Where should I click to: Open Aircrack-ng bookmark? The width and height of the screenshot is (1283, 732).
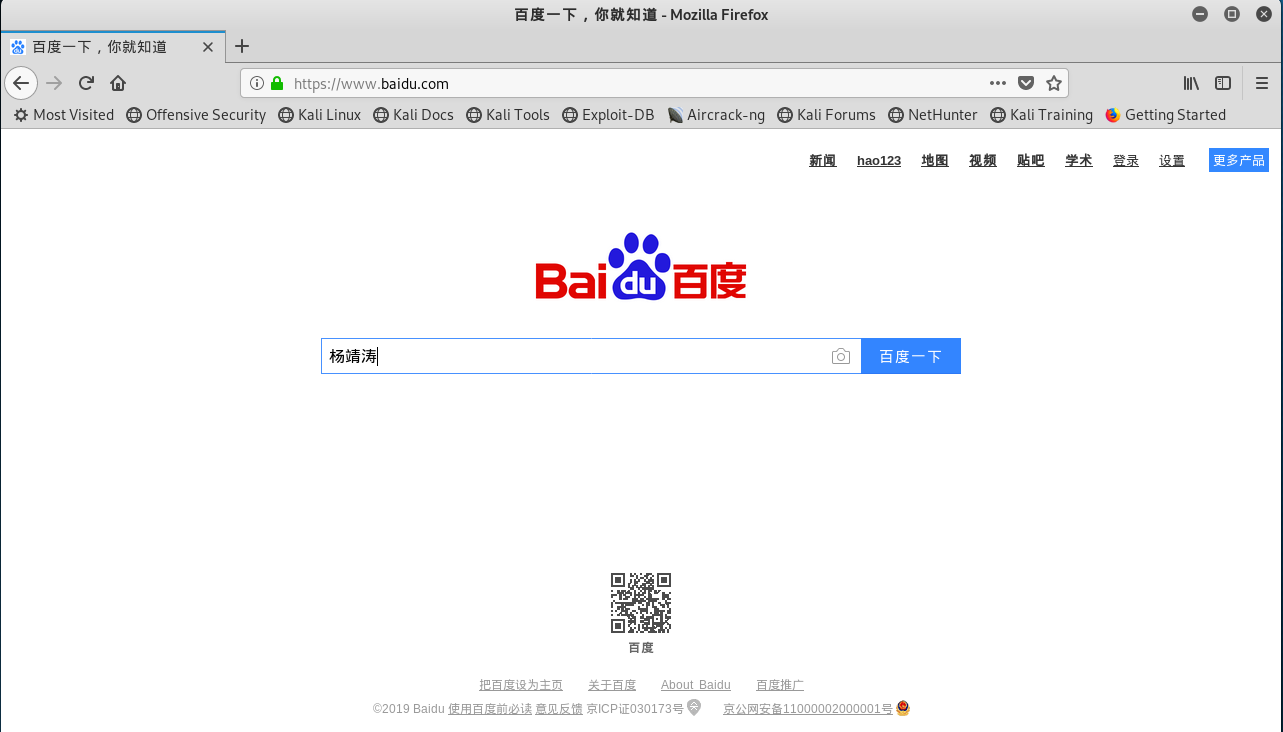[716, 115]
